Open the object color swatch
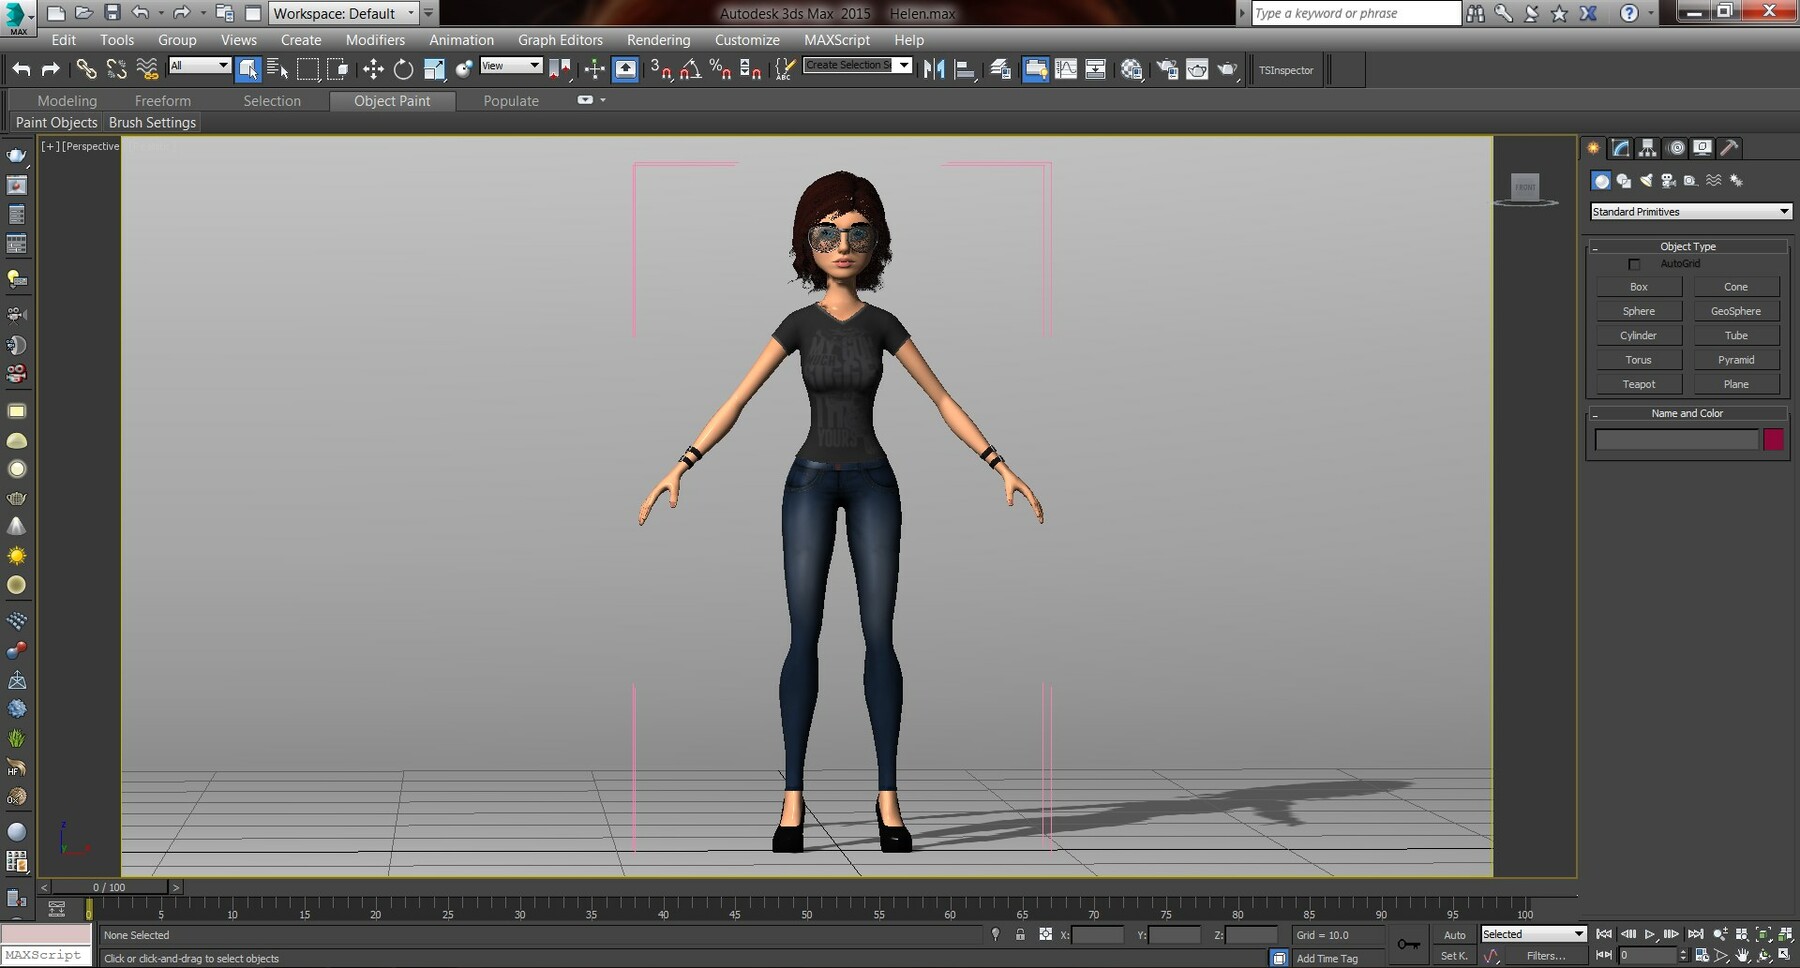1800x968 pixels. pyautogui.click(x=1774, y=440)
